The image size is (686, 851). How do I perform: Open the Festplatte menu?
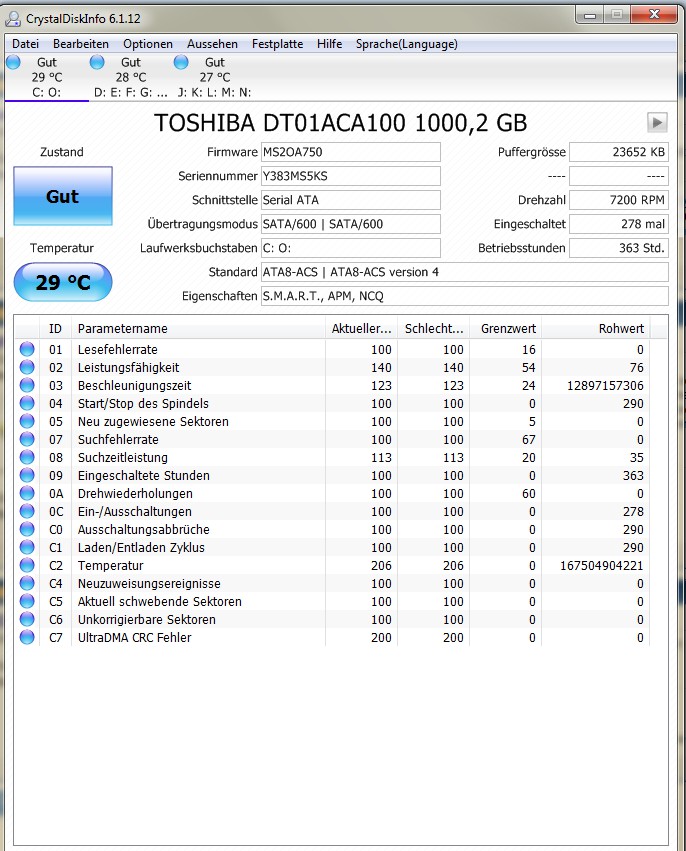(277, 44)
